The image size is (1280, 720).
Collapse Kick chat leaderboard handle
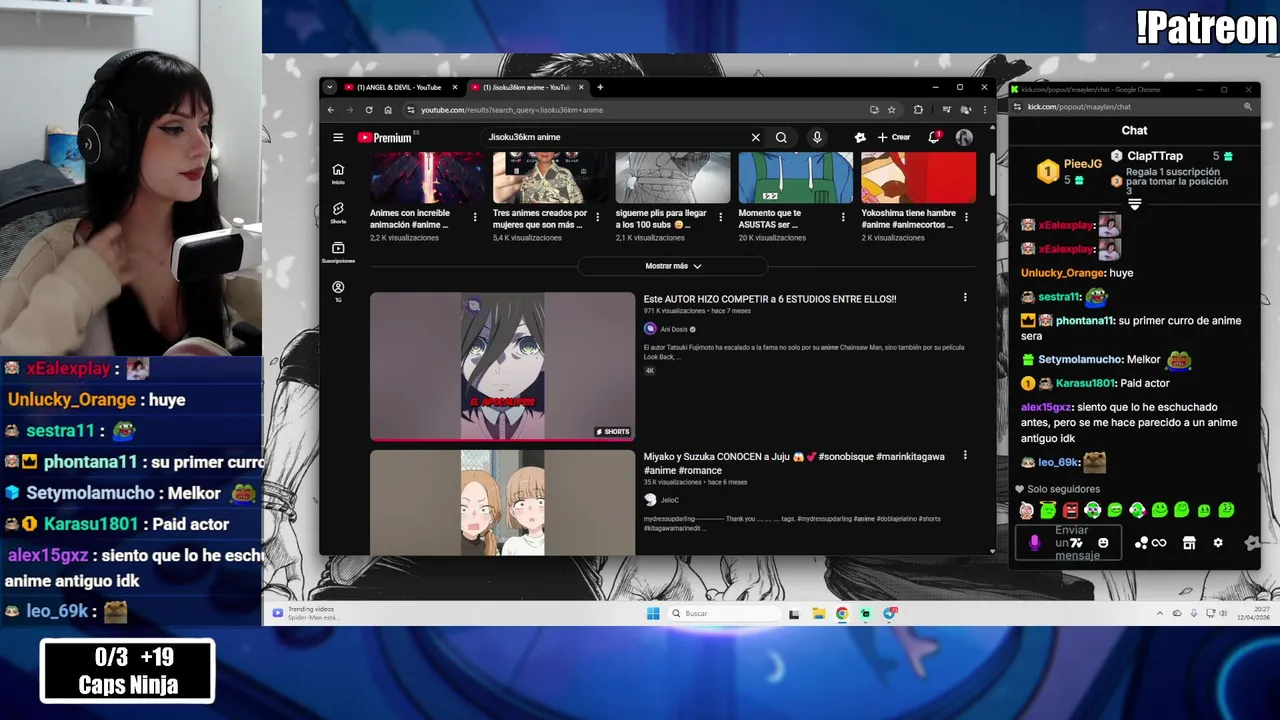click(1134, 204)
